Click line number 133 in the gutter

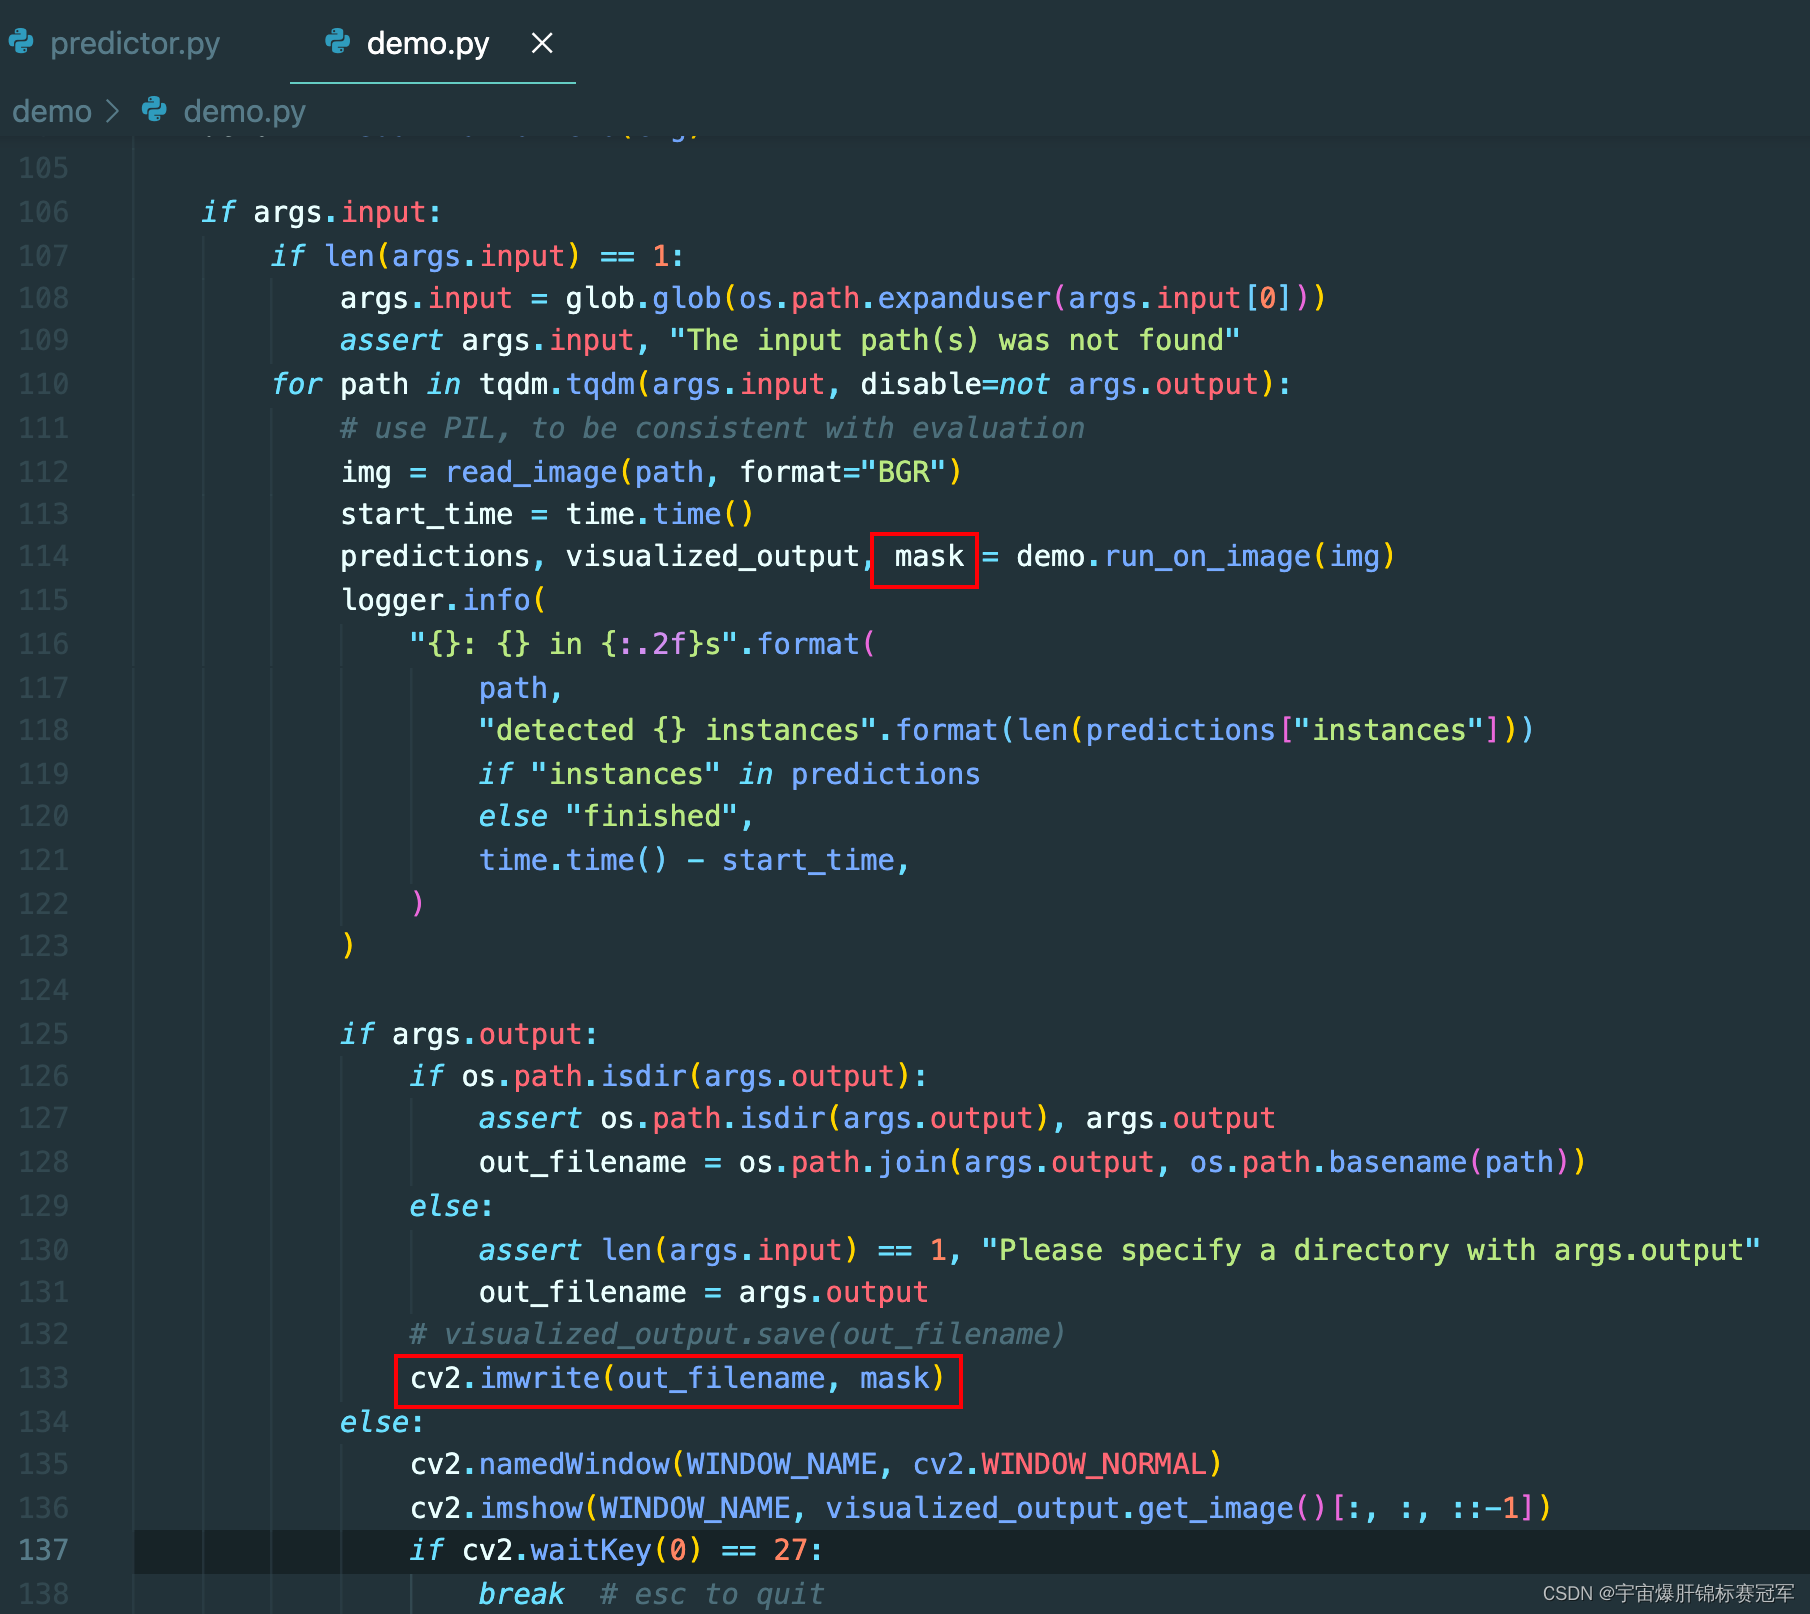44,1378
